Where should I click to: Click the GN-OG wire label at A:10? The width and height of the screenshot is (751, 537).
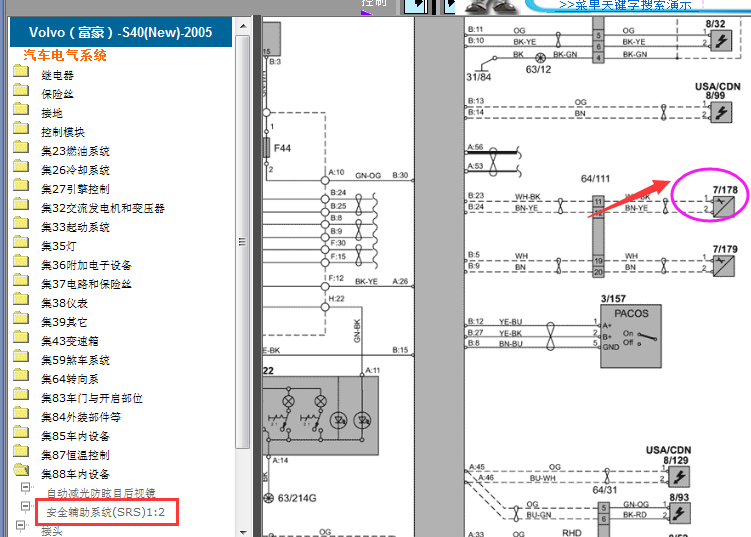[x=368, y=176]
